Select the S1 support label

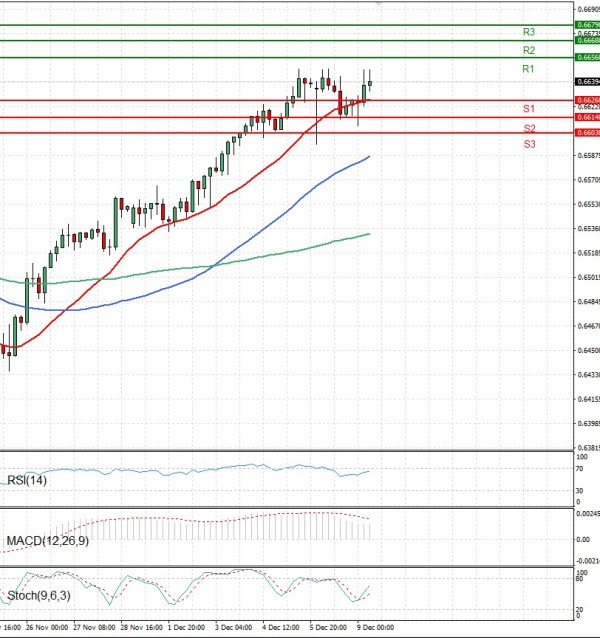[528, 108]
